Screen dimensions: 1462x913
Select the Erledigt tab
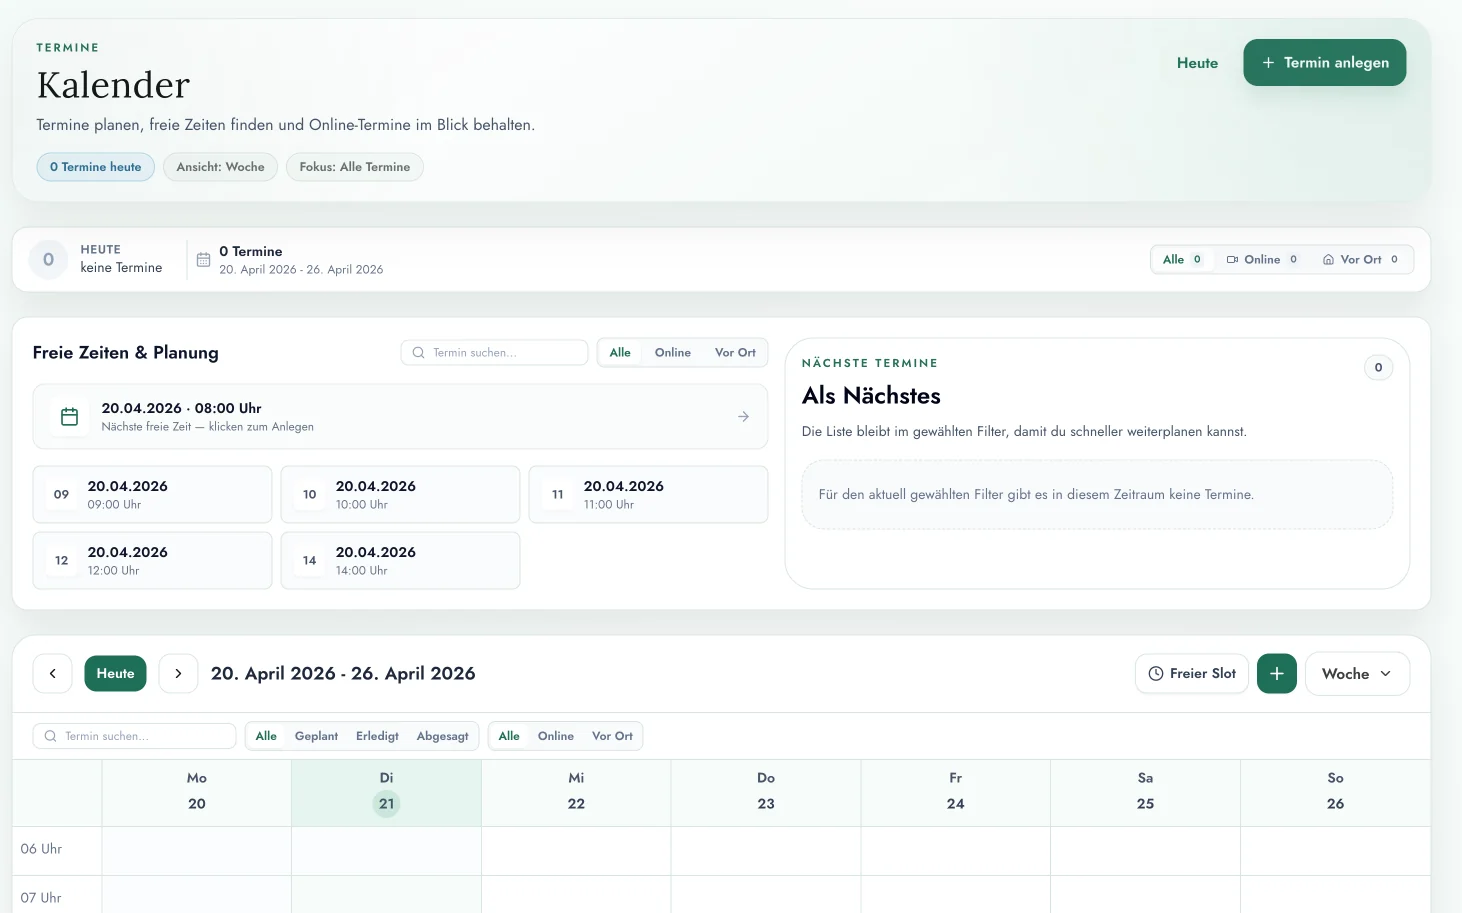377,736
